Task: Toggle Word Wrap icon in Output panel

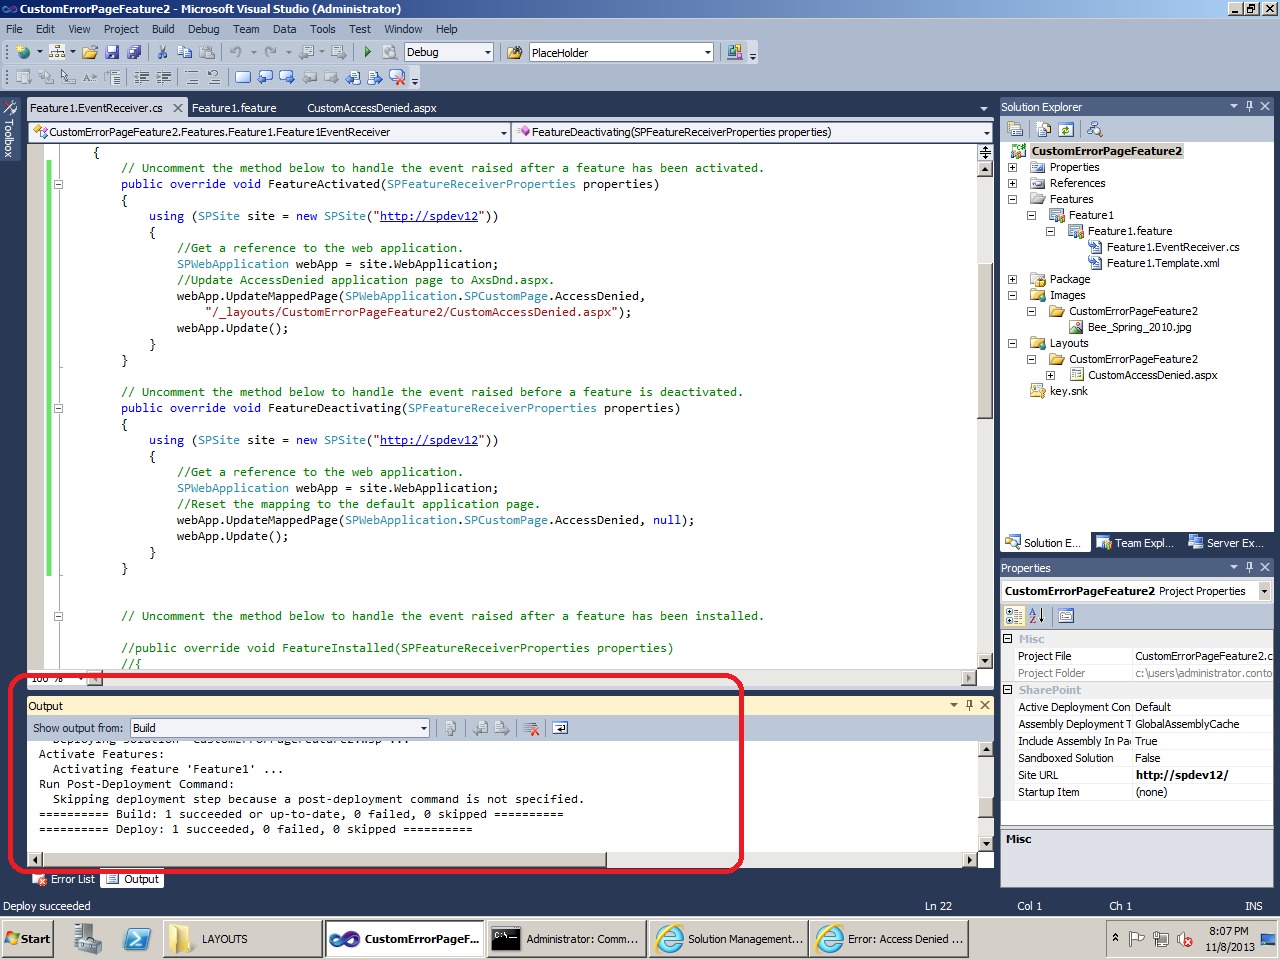Action: coord(560,728)
